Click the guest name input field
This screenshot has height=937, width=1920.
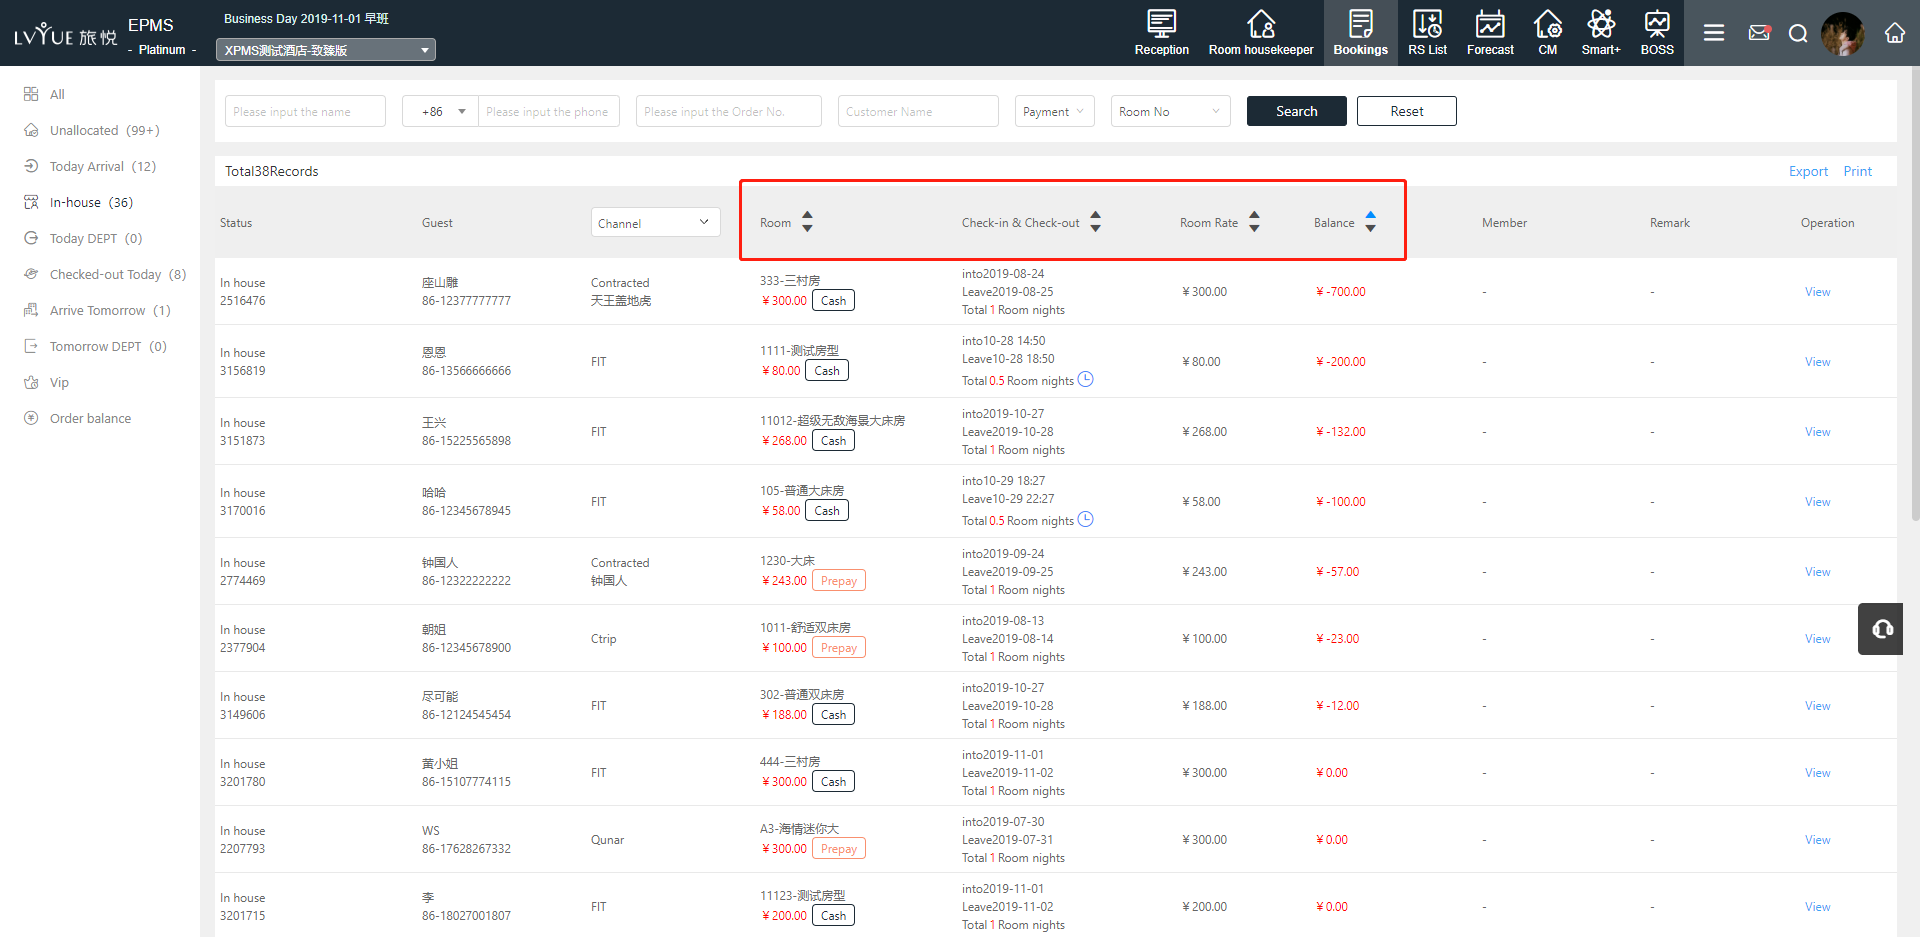(305, 111)
